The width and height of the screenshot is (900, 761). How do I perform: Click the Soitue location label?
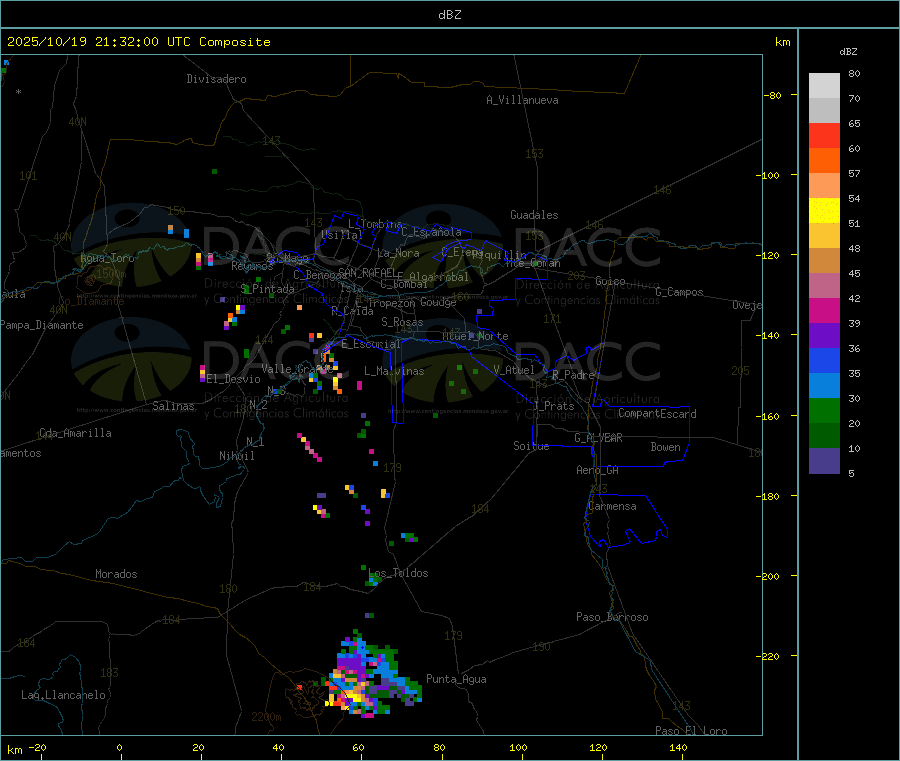point(531,446)
